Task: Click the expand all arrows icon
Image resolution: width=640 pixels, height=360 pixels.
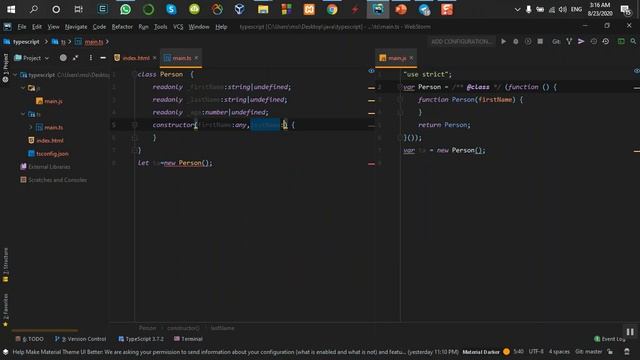Action: coord(76,58)
